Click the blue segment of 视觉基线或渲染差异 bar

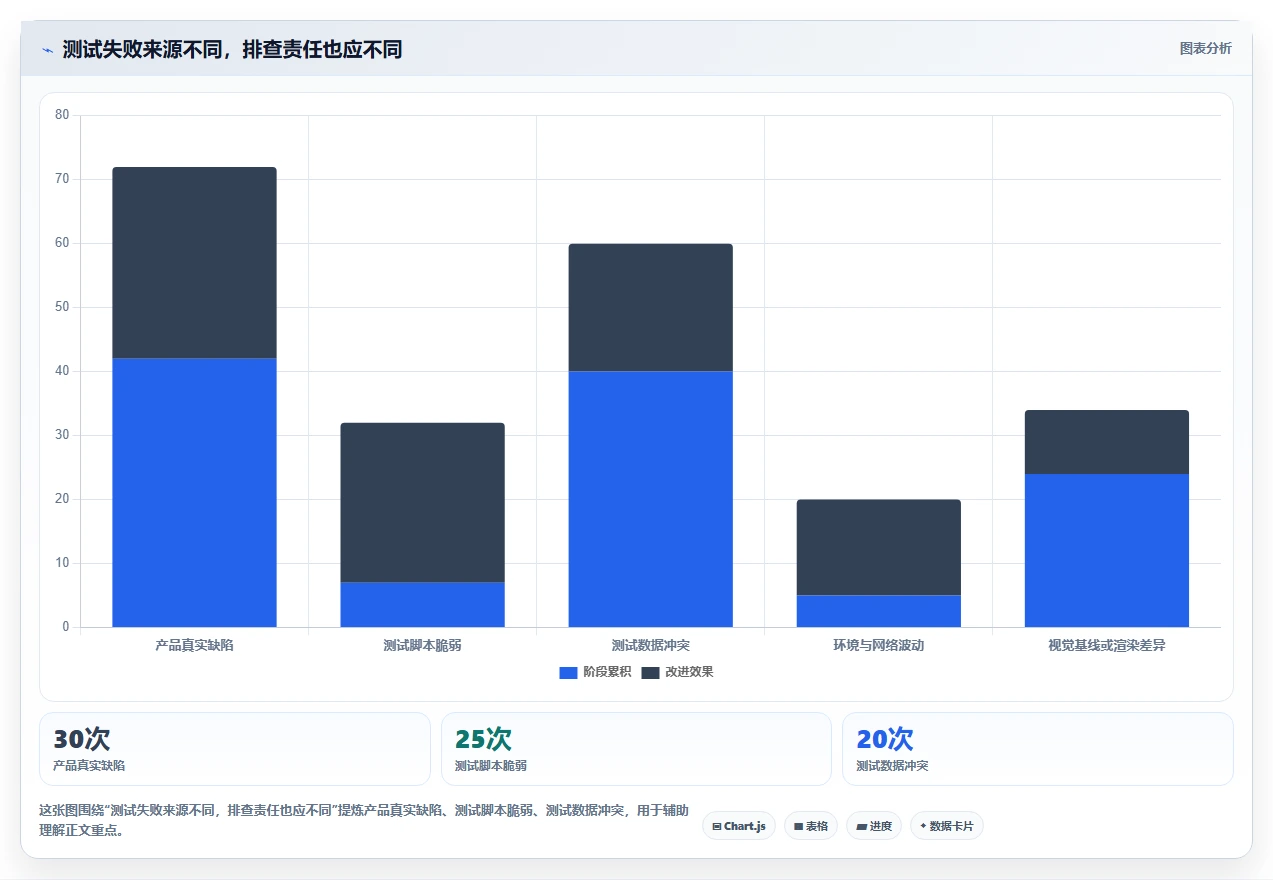(1106, 551)
